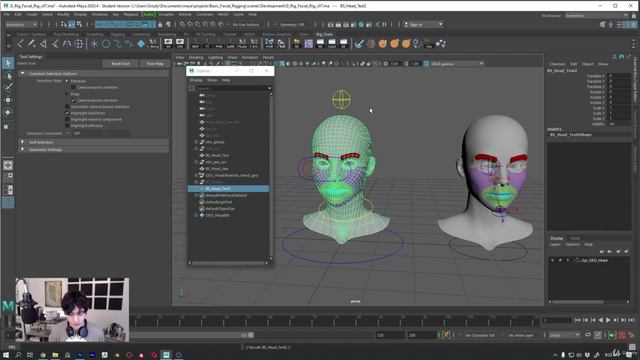
Task: Click the Symmetry Off setting
Action: (x=292, y=24)
